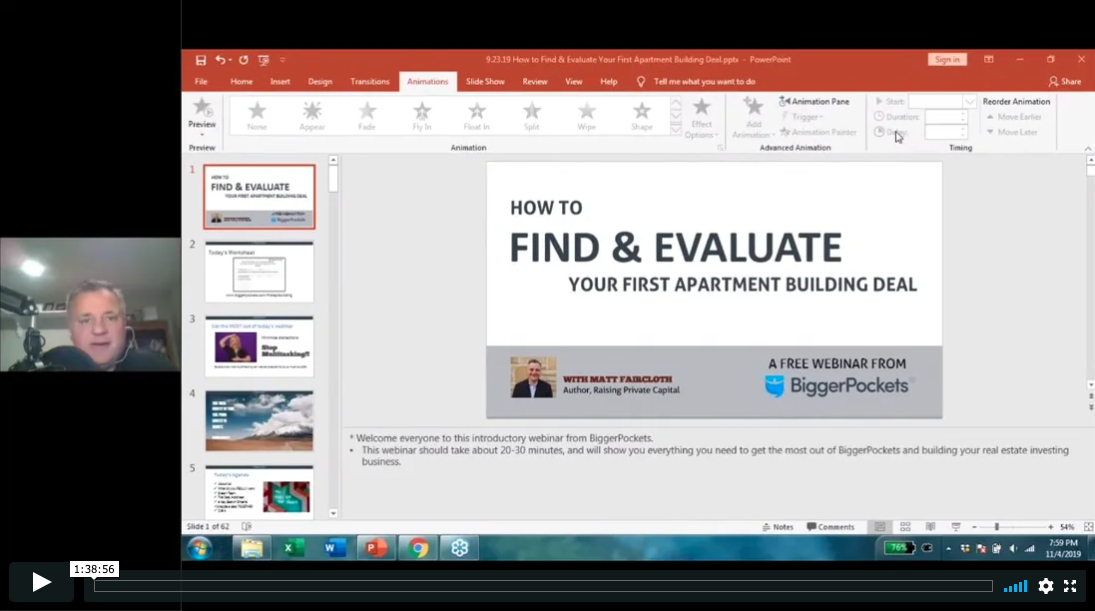
Task: Open the Start timing combo box
Action: [941, 101]
